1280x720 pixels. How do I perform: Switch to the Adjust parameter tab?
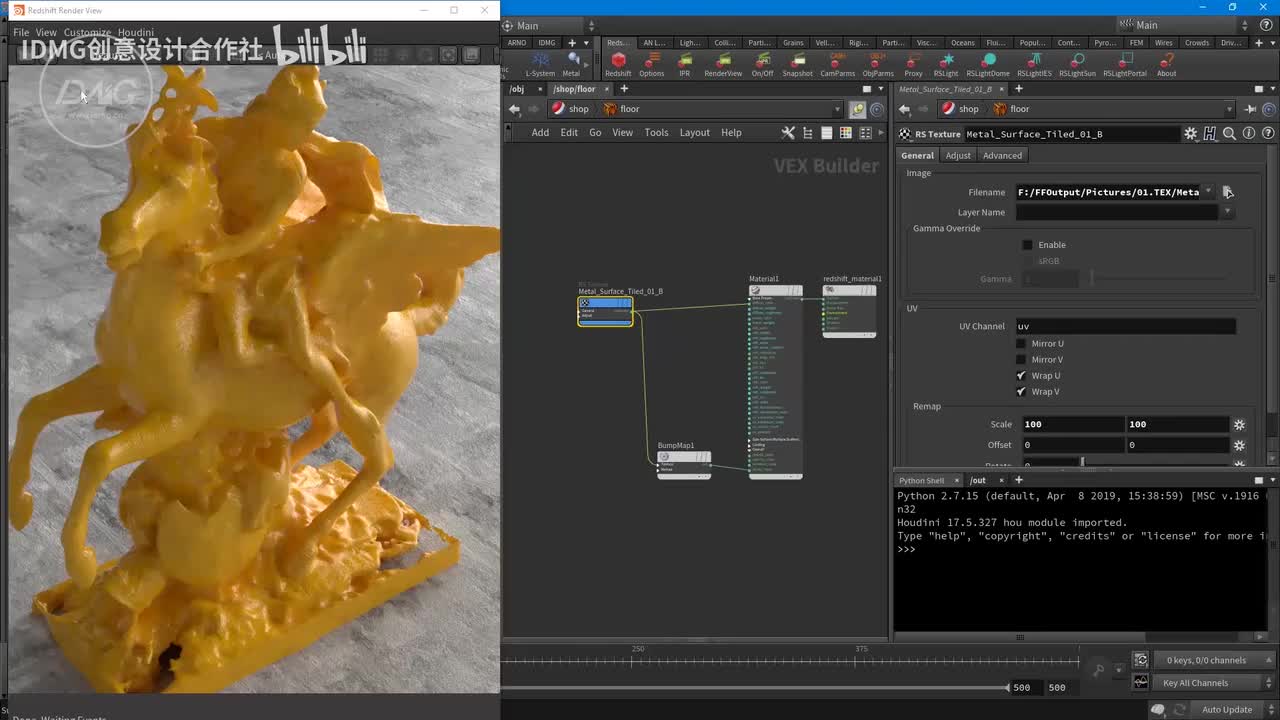pos(958,155)
